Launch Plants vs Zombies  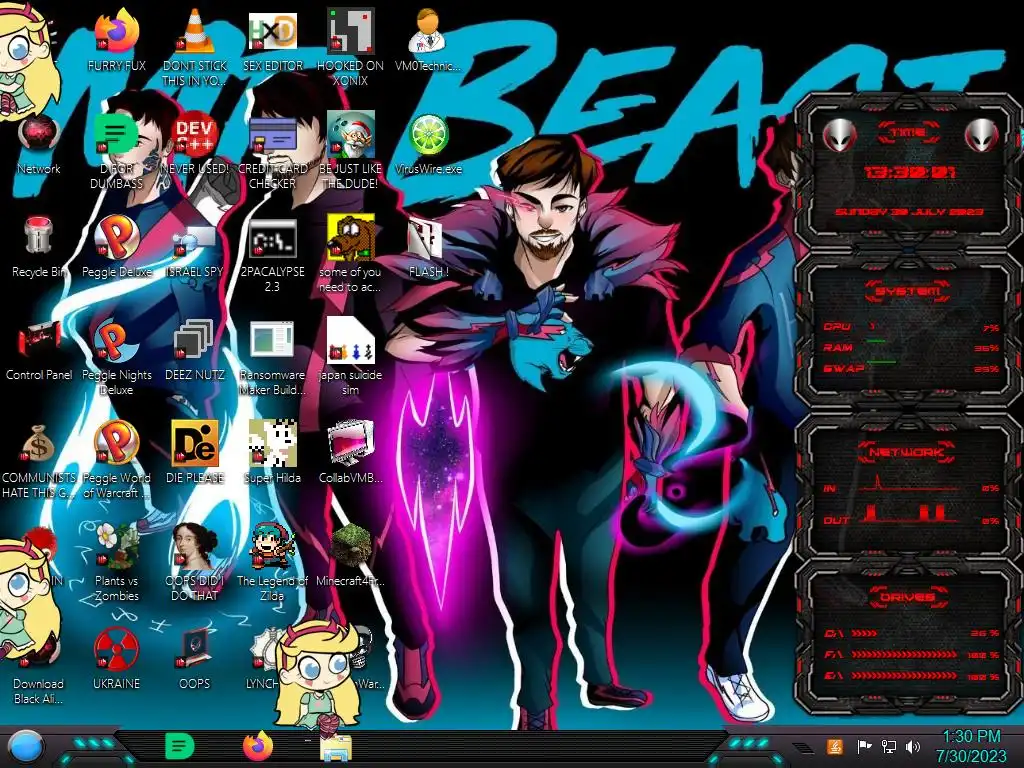pyautogui.click(x=117, y=546)
